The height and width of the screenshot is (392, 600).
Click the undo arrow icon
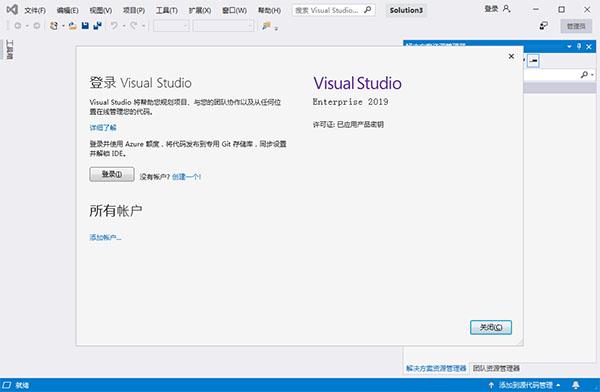114,26
